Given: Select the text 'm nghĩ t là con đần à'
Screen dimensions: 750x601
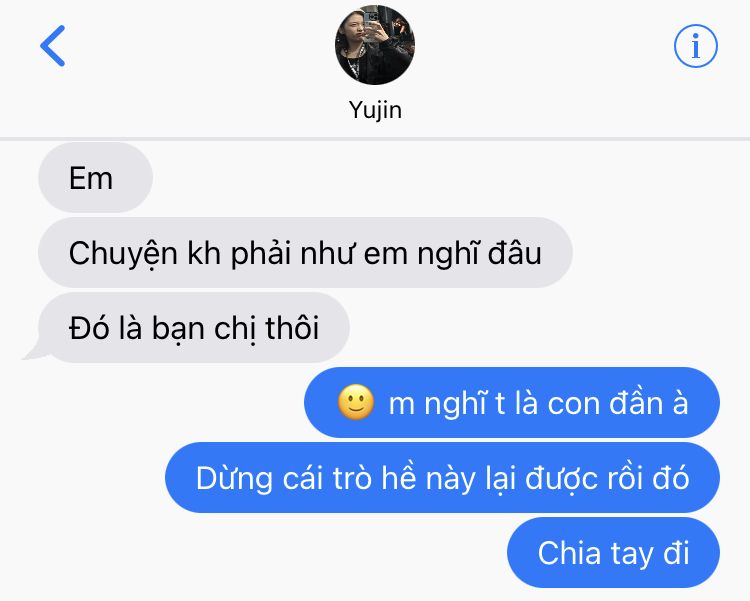Looking at the screenshot, I should 538,403.
